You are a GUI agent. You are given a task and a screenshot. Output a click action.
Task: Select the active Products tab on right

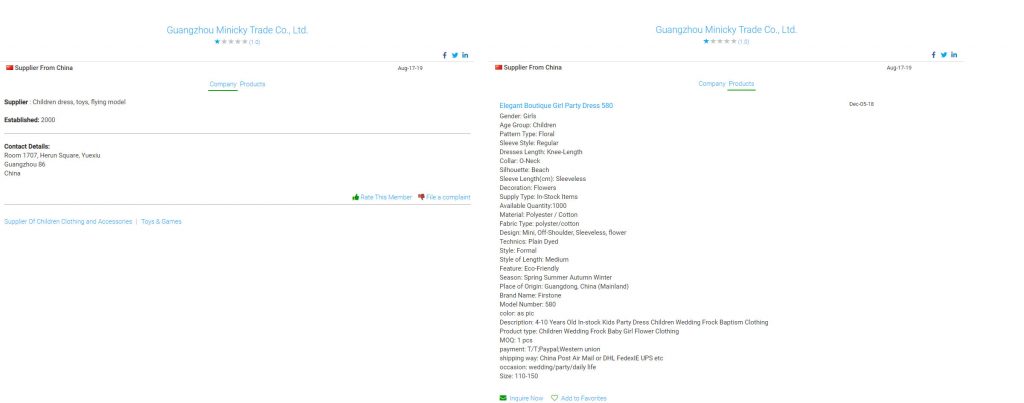[x=742, y=84]
